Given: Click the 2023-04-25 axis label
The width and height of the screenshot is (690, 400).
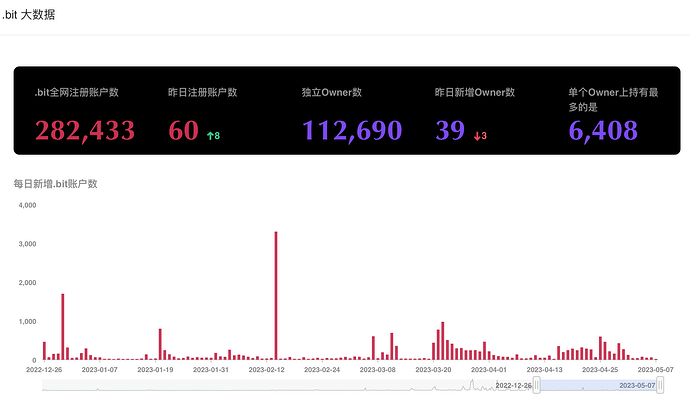Looking at the screenshot, I should [x=600, y=370].
